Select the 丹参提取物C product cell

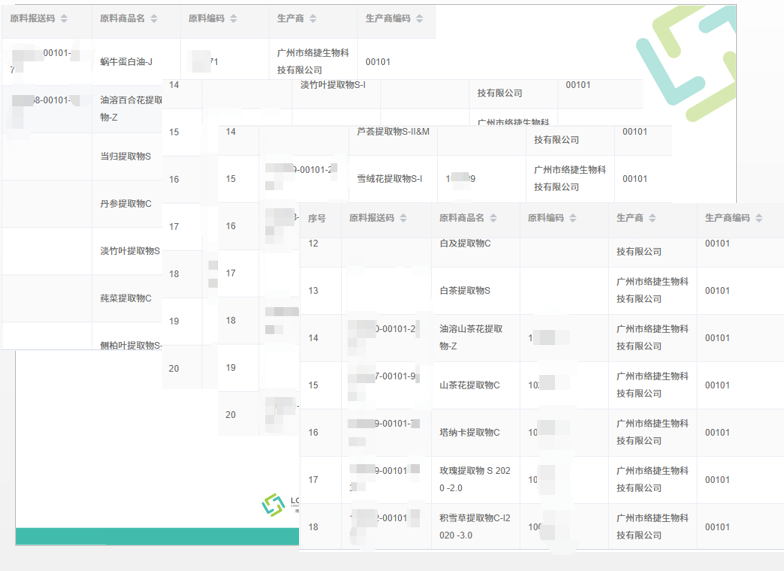point(126,204)
